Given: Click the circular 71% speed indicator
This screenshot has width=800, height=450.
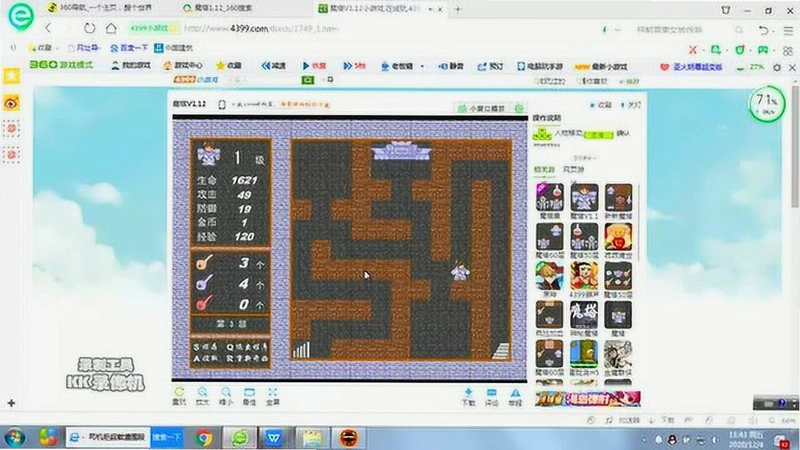Looking at the screenshot, I should [x=767, y=104].
